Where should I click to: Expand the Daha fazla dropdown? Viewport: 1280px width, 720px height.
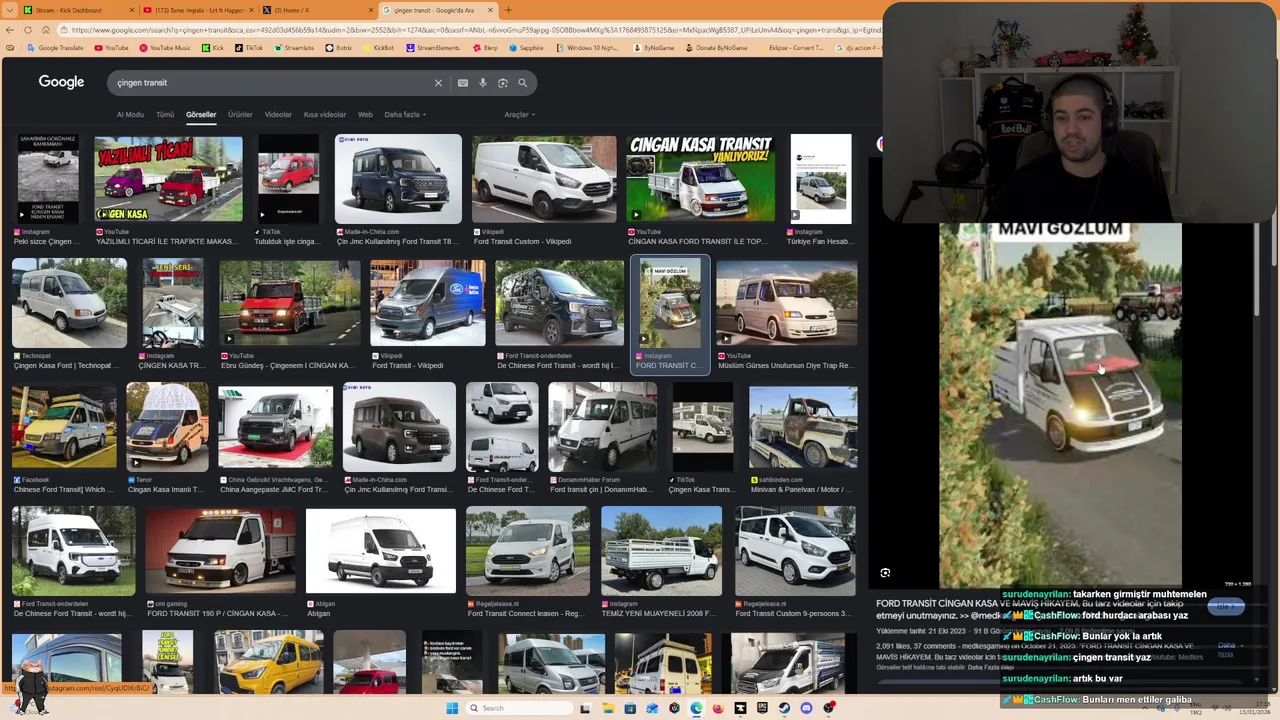[x=405, y=115]
